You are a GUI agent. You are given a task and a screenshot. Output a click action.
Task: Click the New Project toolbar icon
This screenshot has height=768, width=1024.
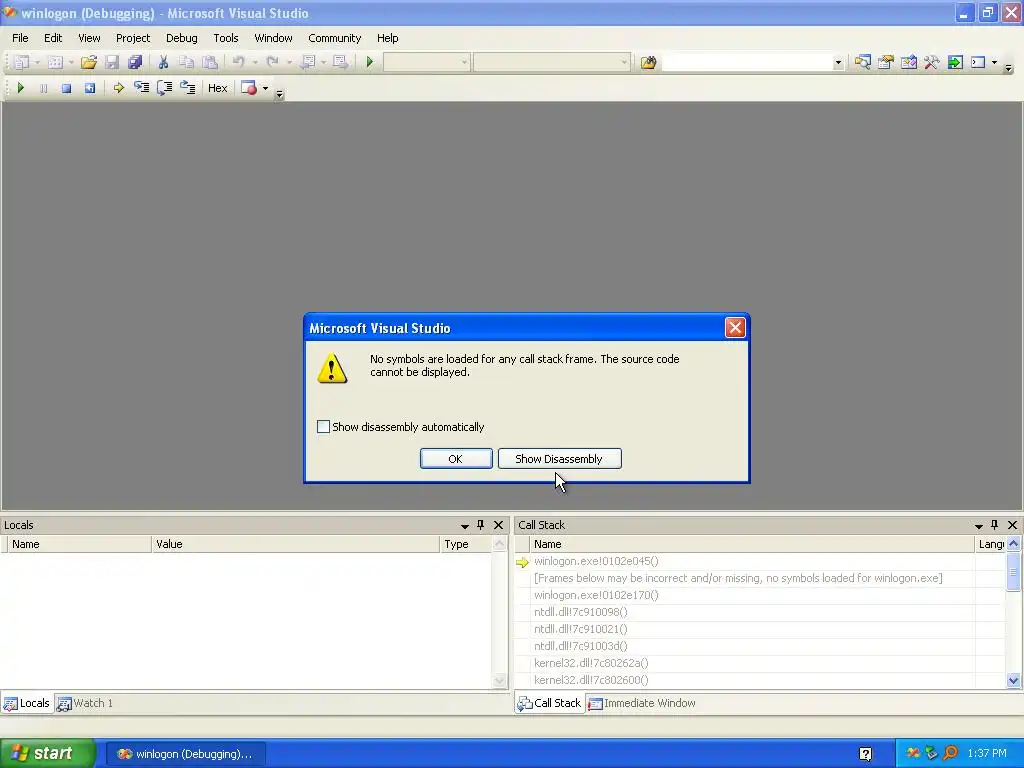pos(22,62)
